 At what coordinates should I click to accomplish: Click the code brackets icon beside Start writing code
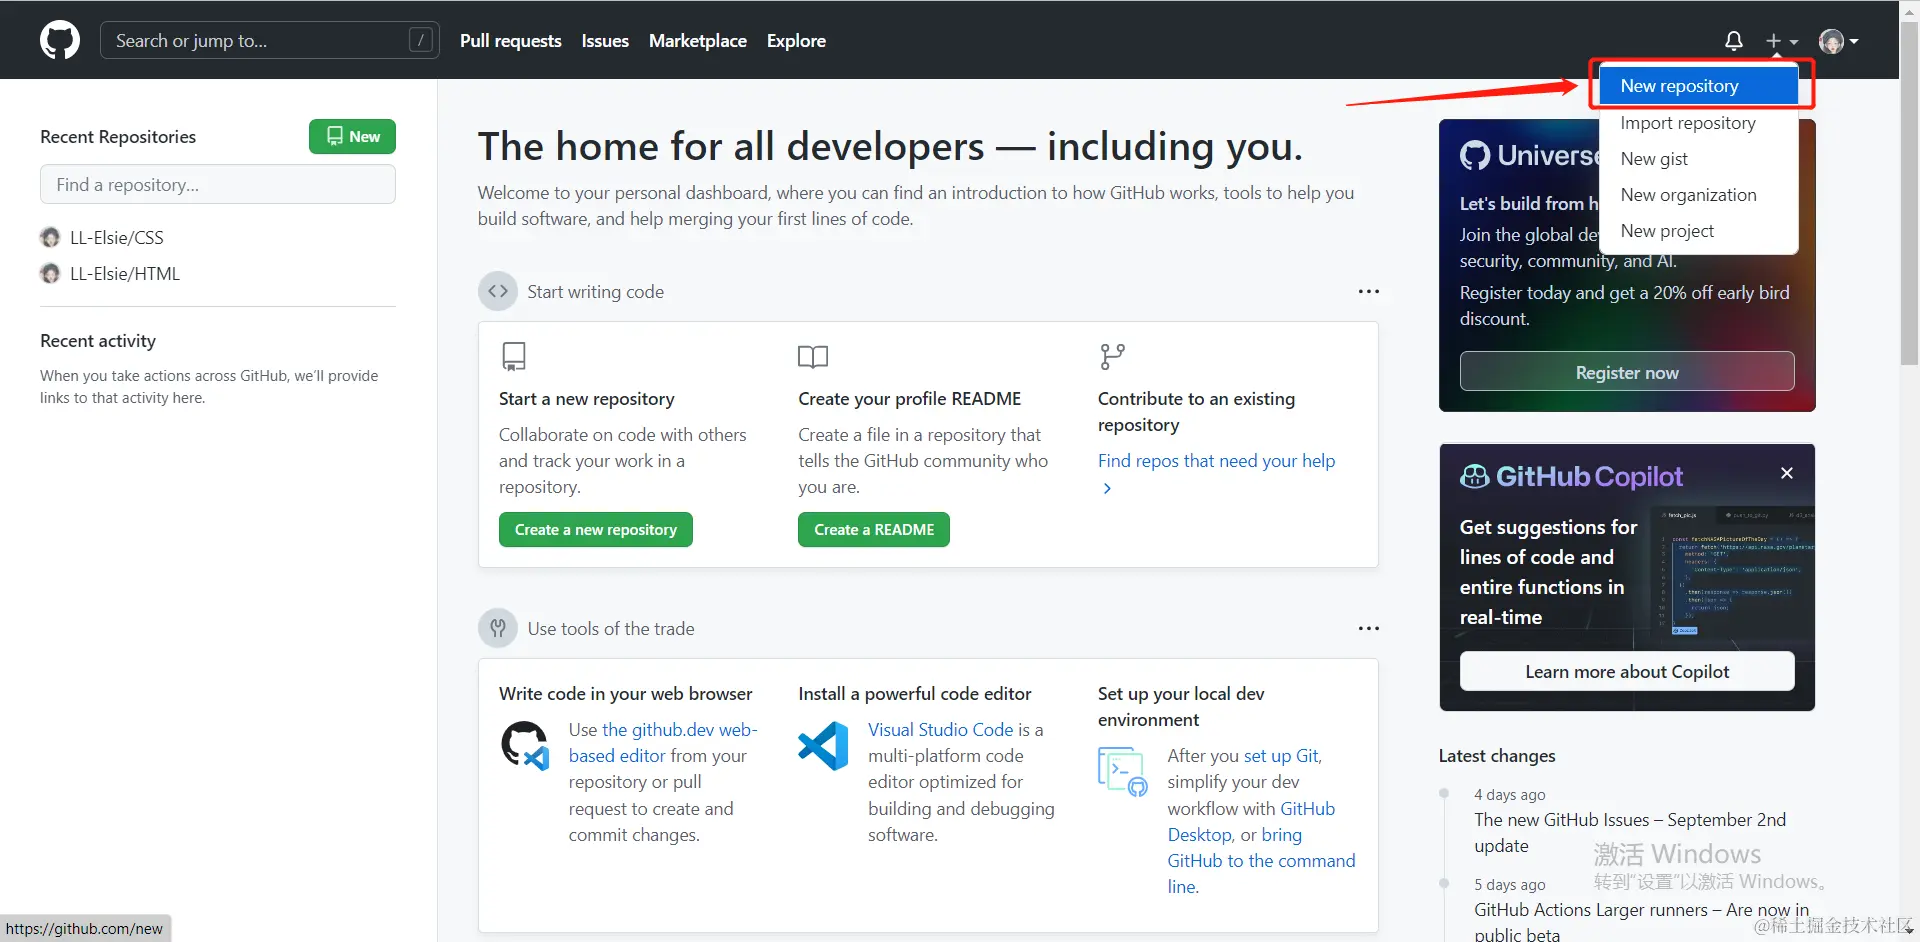point(497,291)
